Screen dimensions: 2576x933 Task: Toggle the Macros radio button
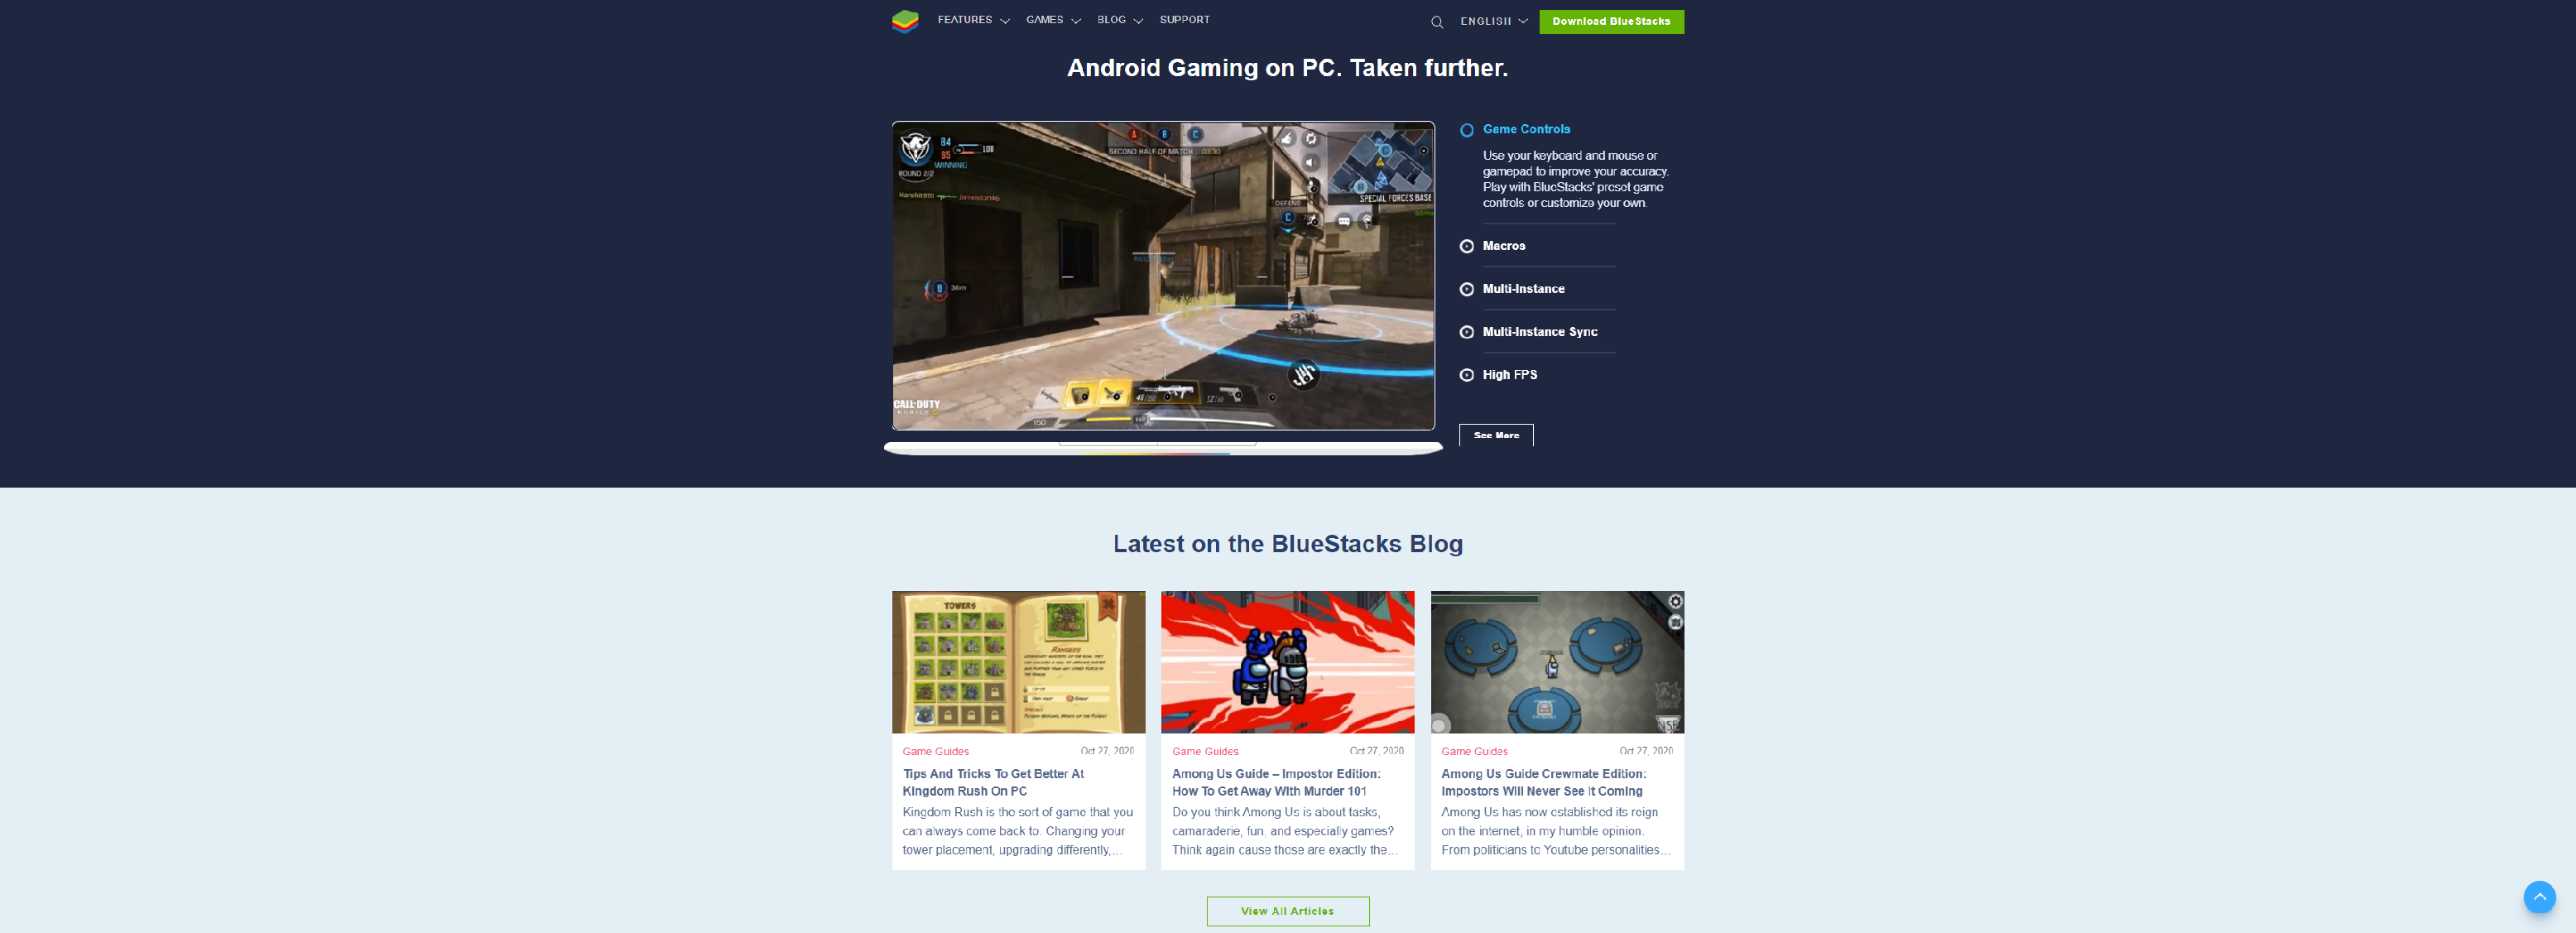(1465, 247)
